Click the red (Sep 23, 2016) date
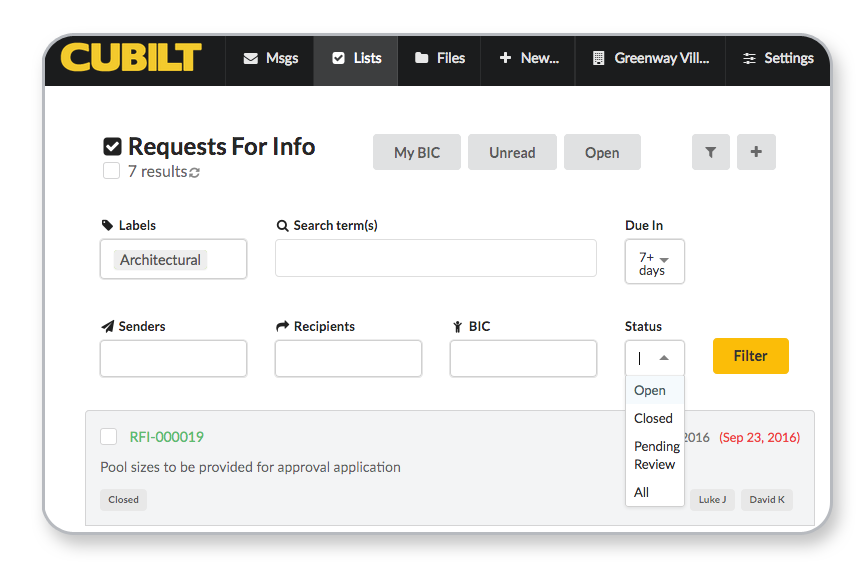Viewport: 856px width, 562px height. (759, 437)
